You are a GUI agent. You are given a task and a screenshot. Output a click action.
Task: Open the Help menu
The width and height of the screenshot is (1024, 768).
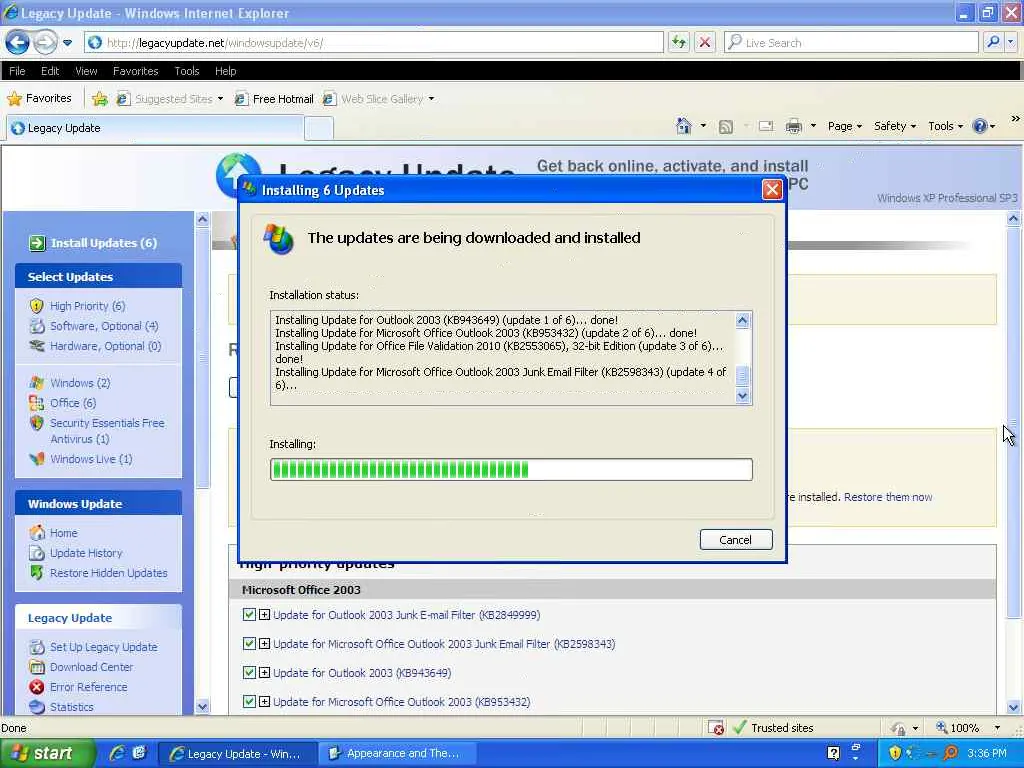225,71
